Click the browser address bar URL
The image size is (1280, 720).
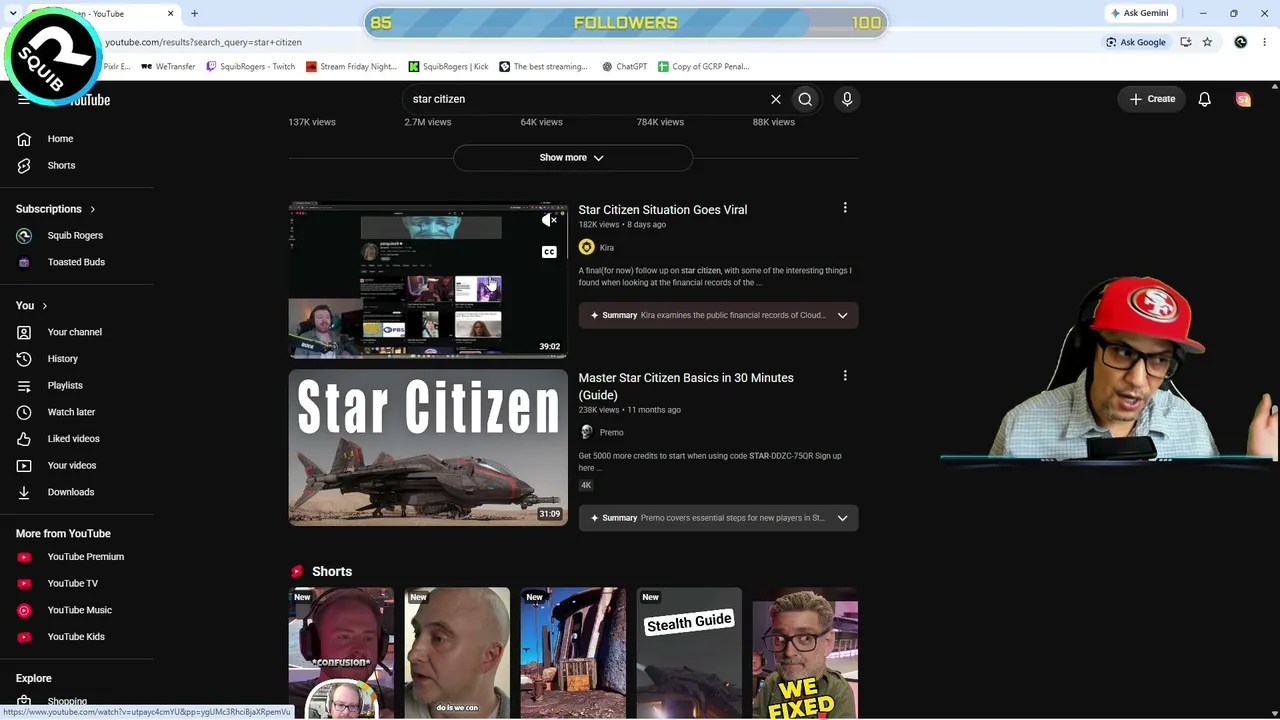click(x=203, y=42)
